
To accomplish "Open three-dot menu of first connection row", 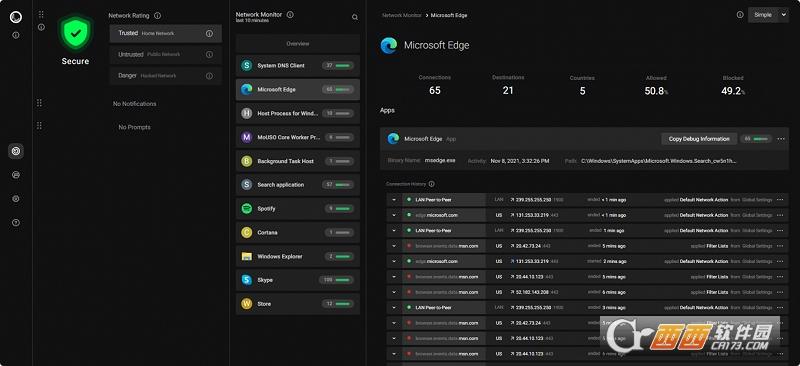I will 779,200.
